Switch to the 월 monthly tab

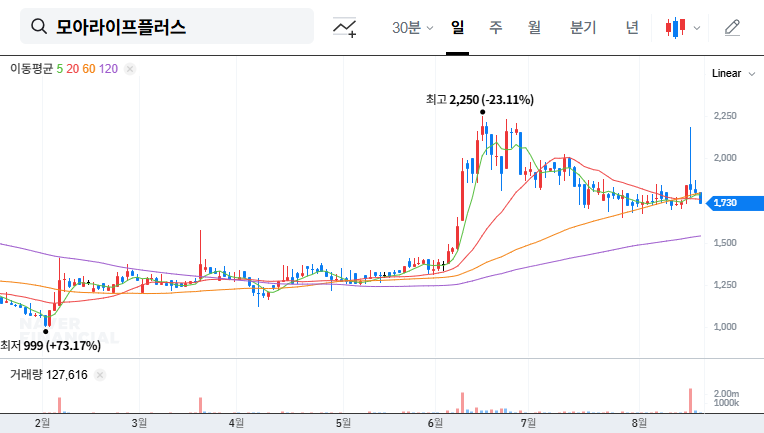click(x=534, y=27)
